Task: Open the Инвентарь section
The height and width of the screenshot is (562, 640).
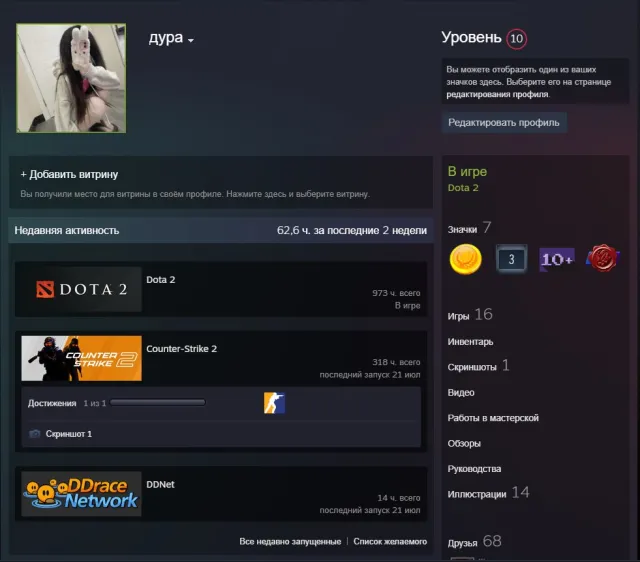Action: 470,342
